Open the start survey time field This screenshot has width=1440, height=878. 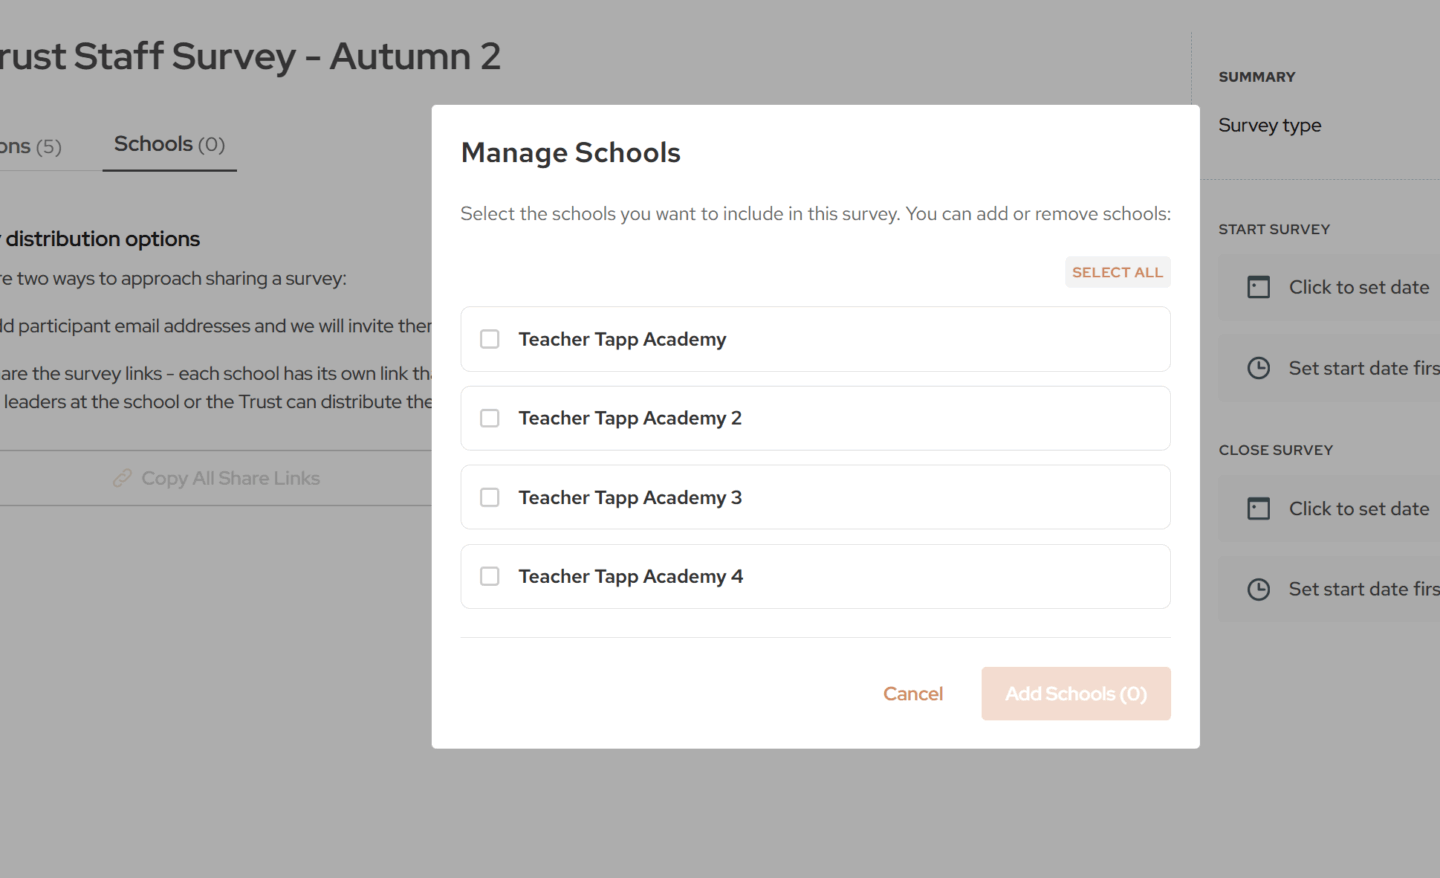1362,368
